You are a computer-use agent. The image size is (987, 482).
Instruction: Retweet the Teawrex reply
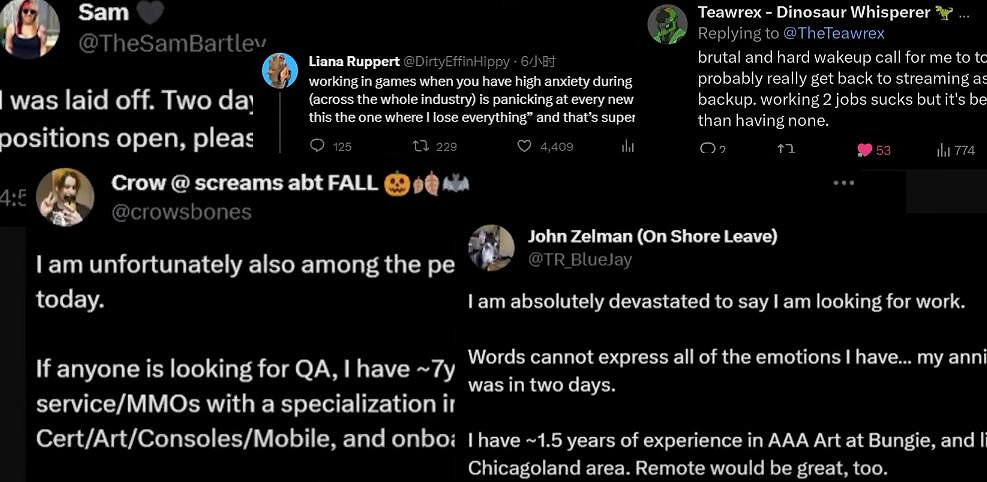pyautogui.click(x=786, y=150)
